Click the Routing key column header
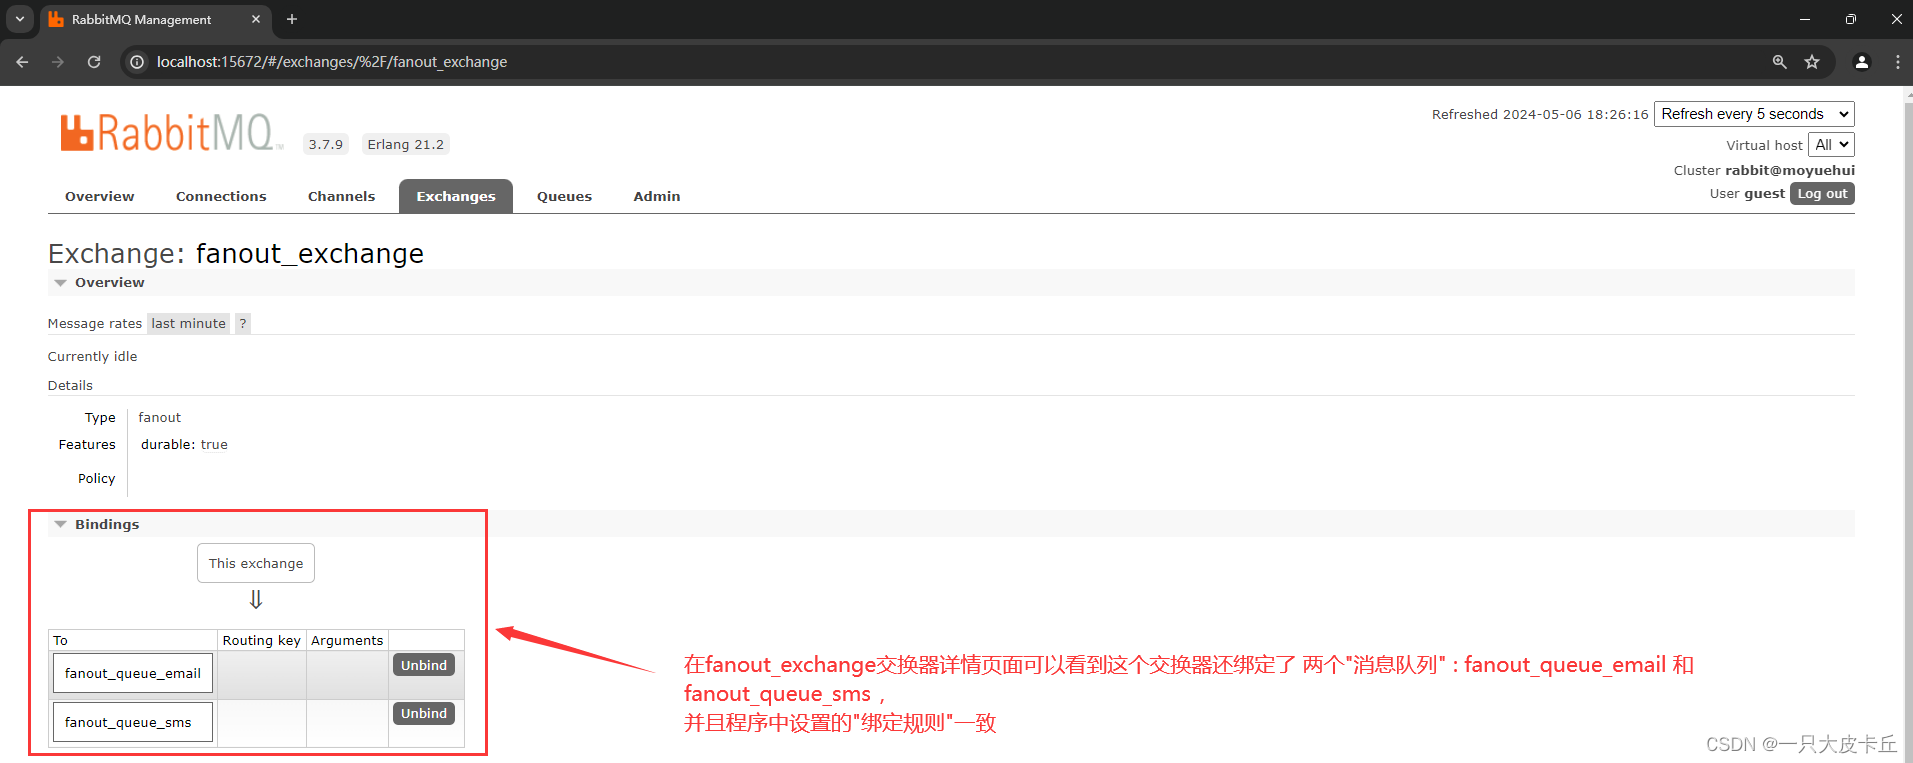Viewport: 1913px width, 763px height. [262, 640]
